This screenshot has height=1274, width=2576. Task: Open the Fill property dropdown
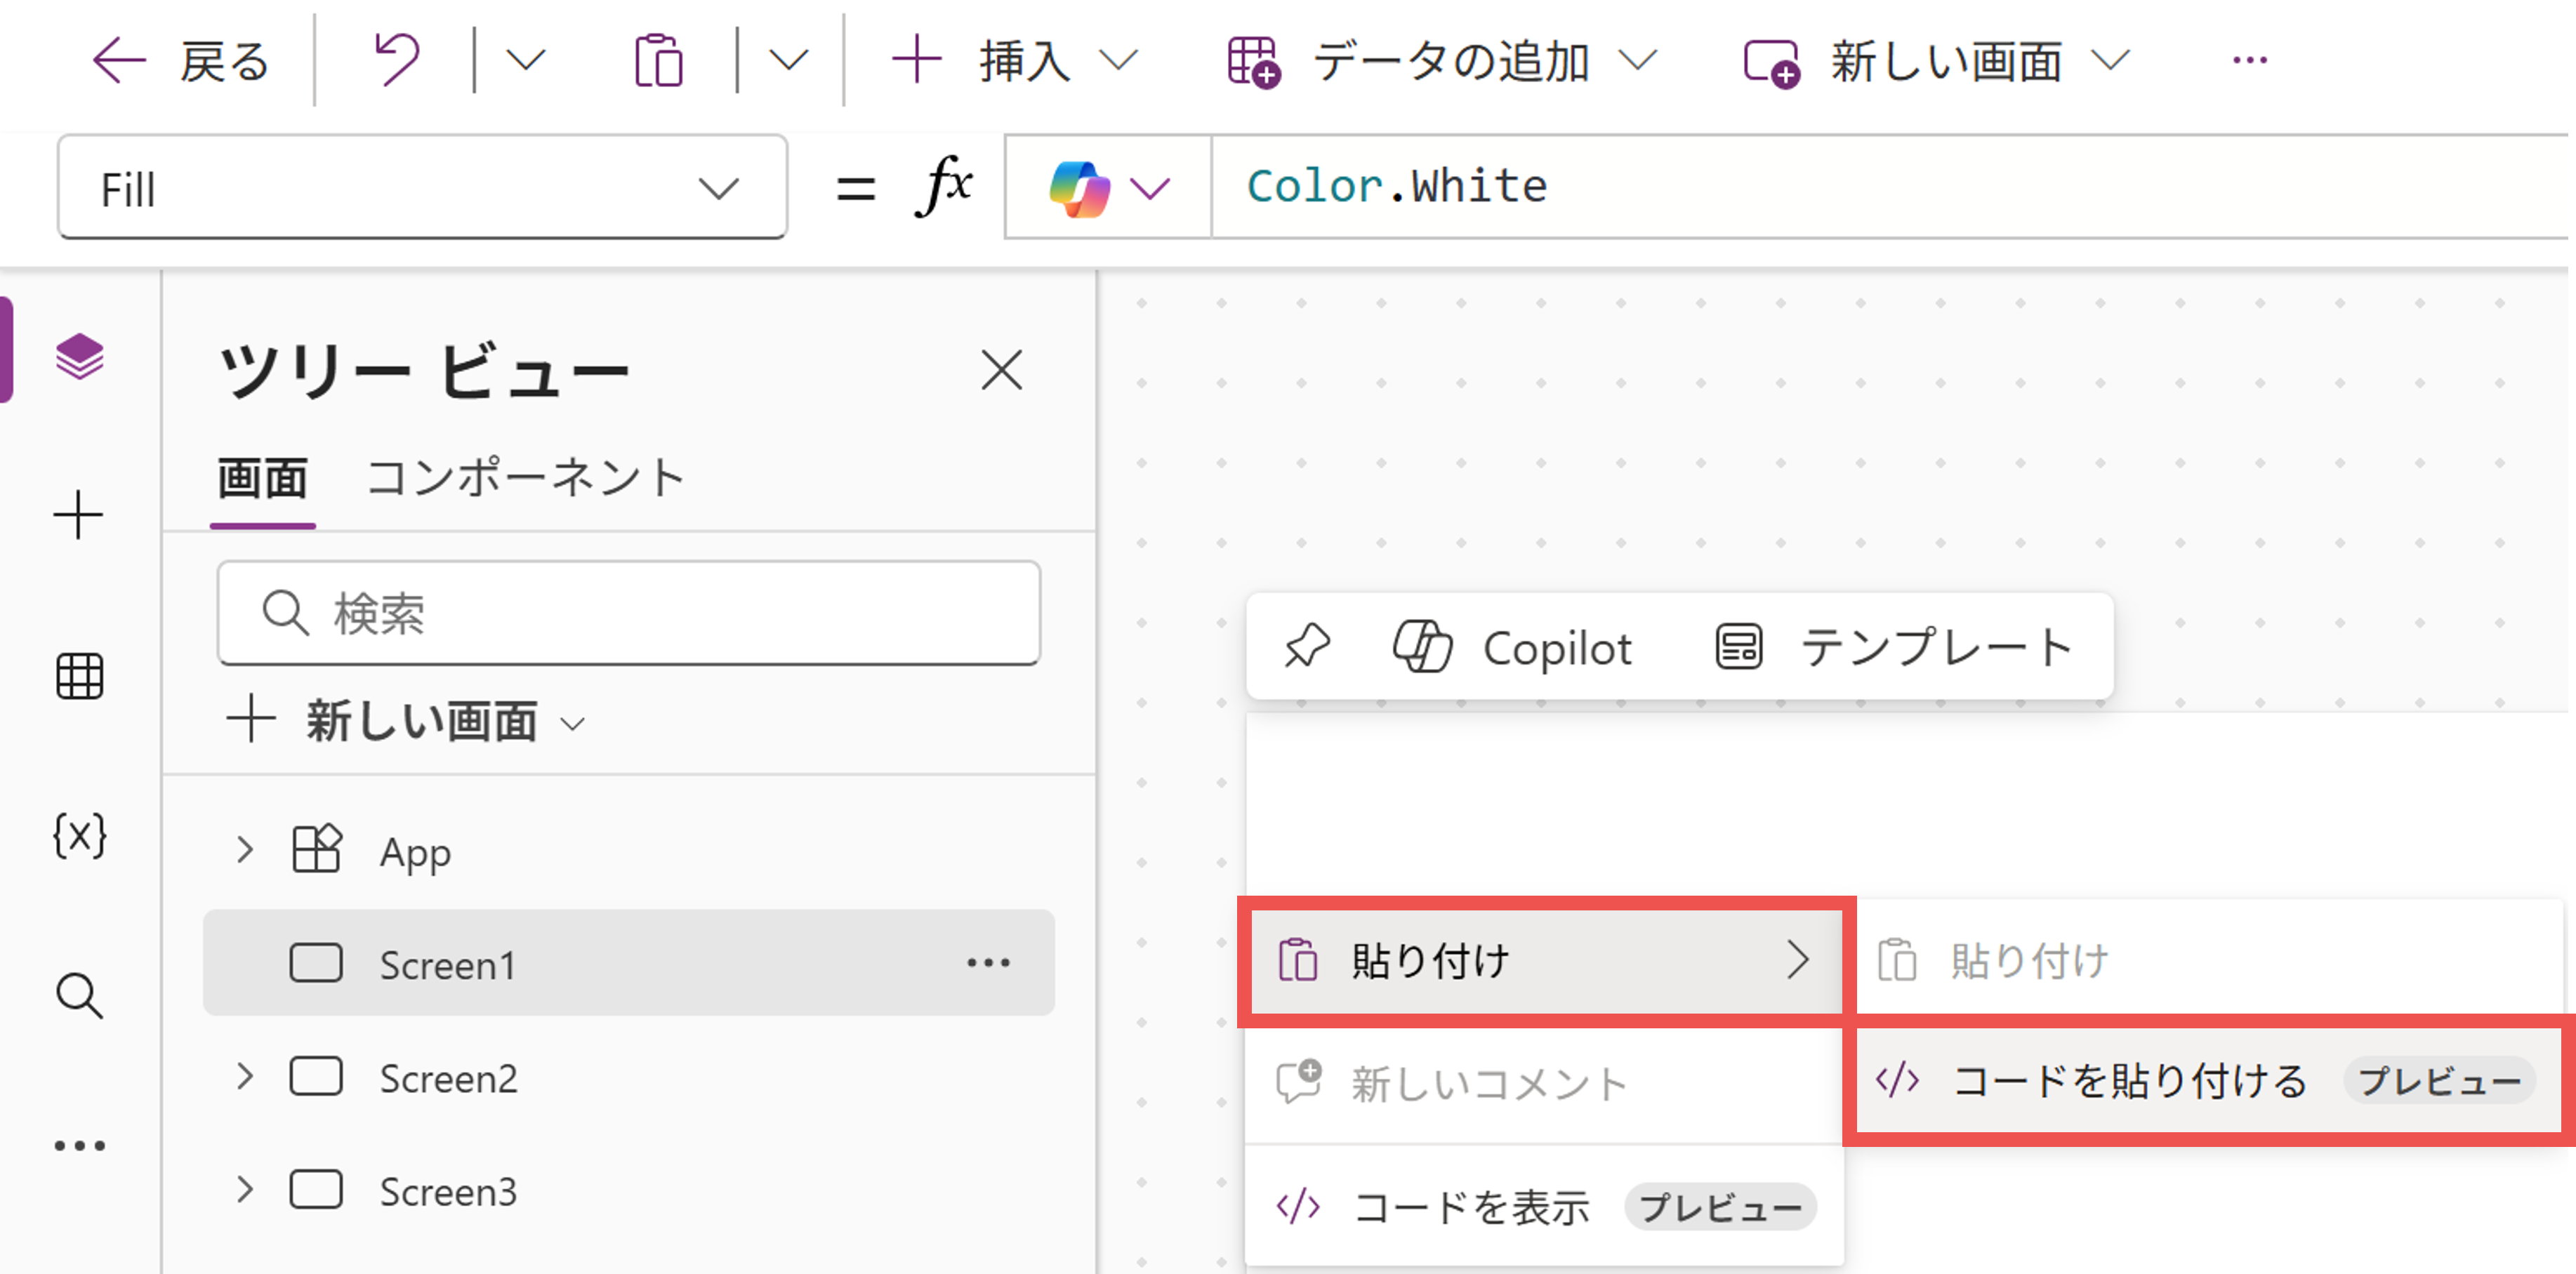[x=421, y=188]
